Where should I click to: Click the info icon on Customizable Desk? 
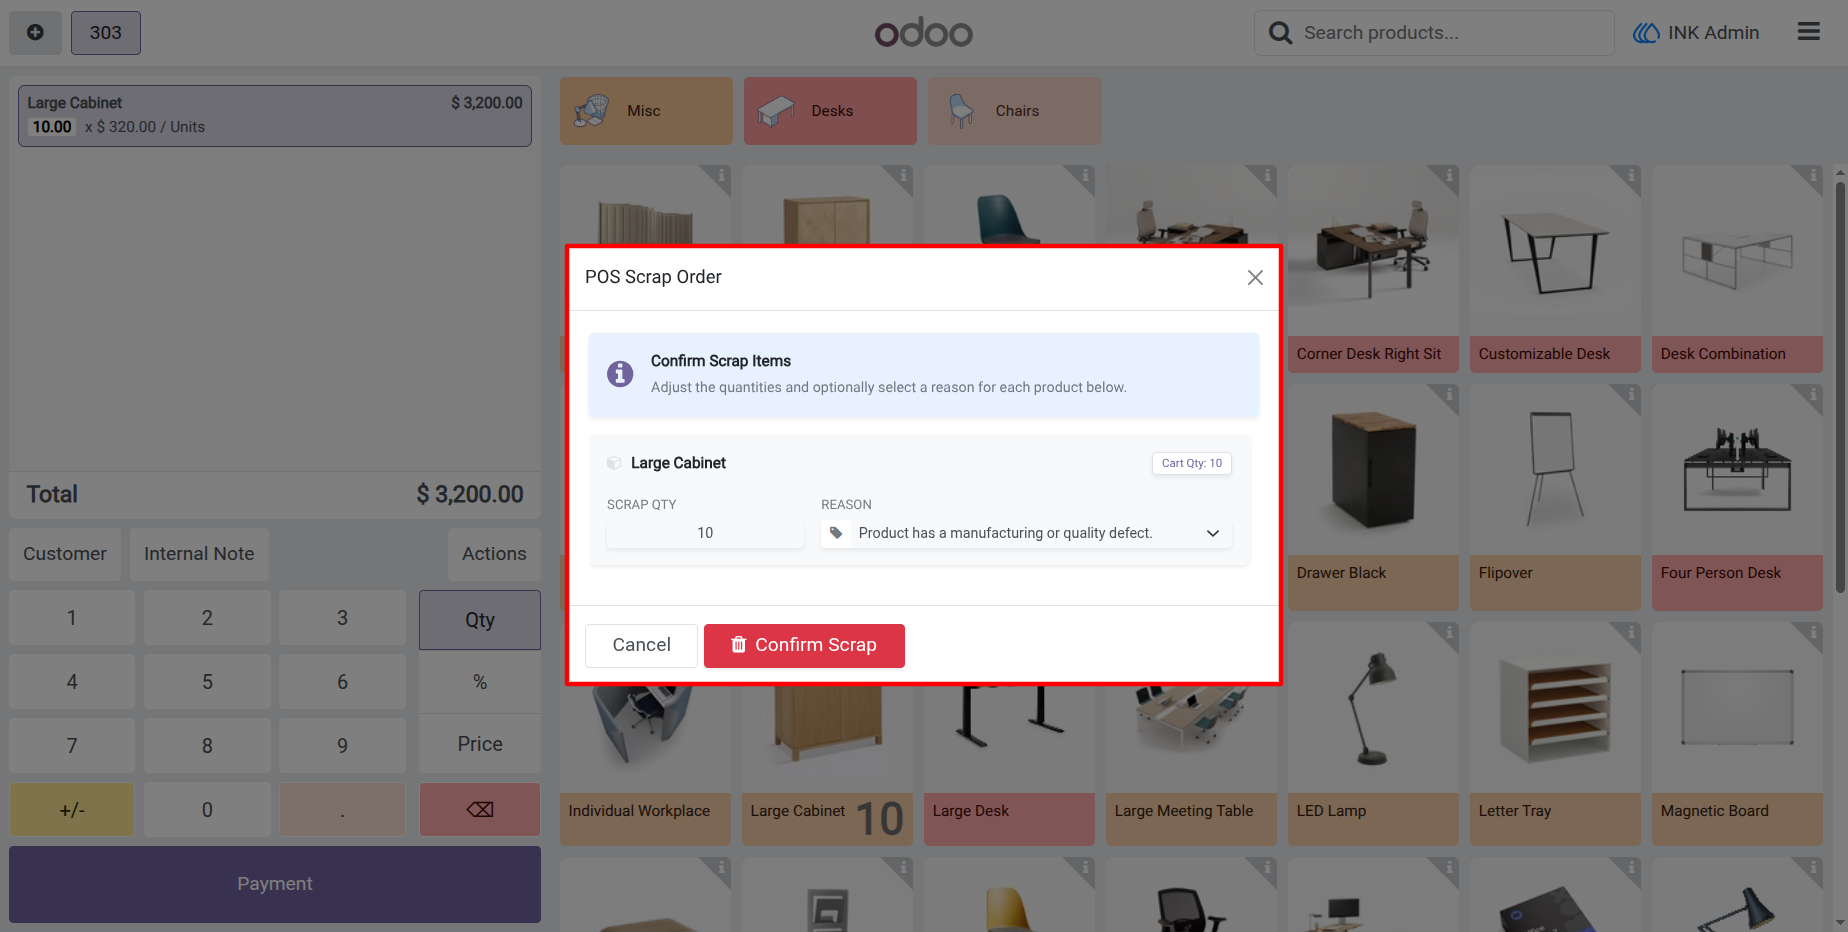coord(1630,177)
